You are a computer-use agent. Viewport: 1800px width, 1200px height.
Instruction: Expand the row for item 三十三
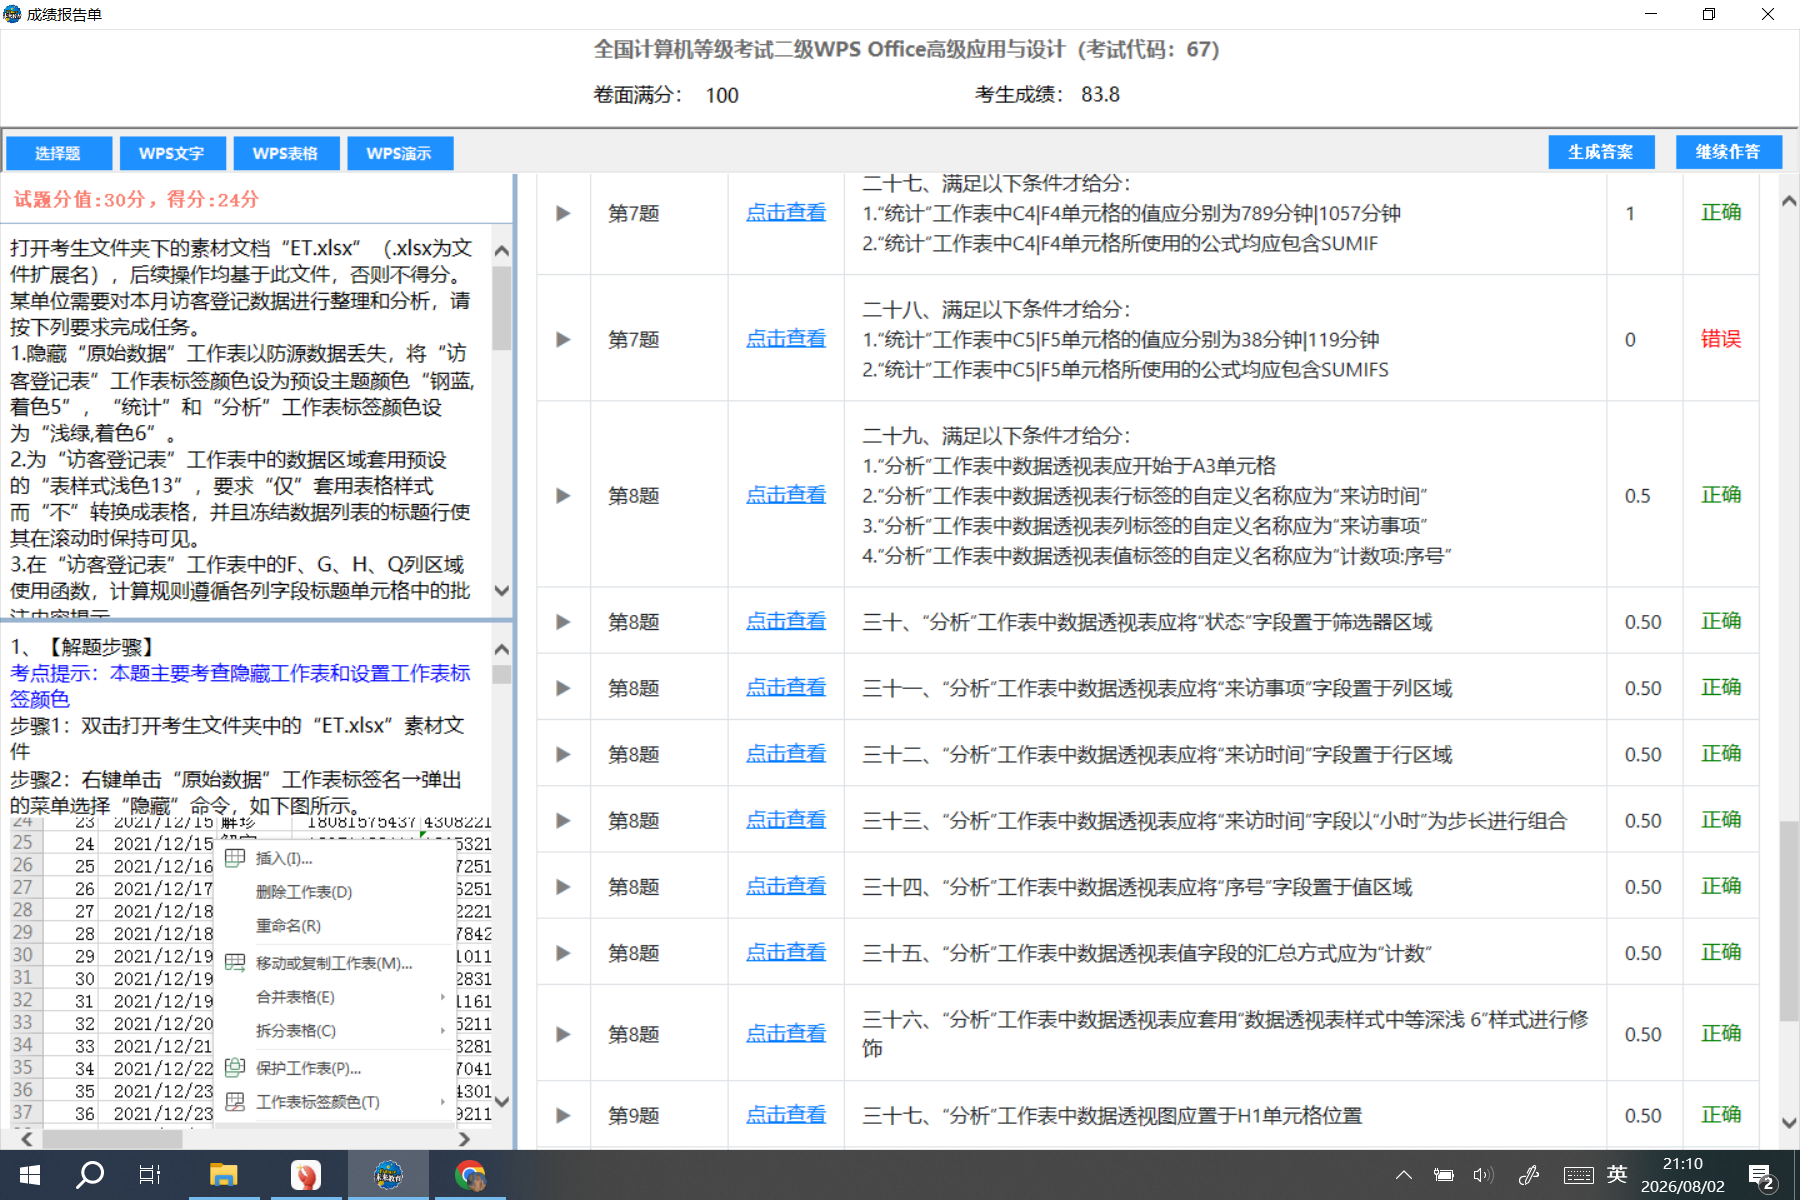click(x=563, y=820)
